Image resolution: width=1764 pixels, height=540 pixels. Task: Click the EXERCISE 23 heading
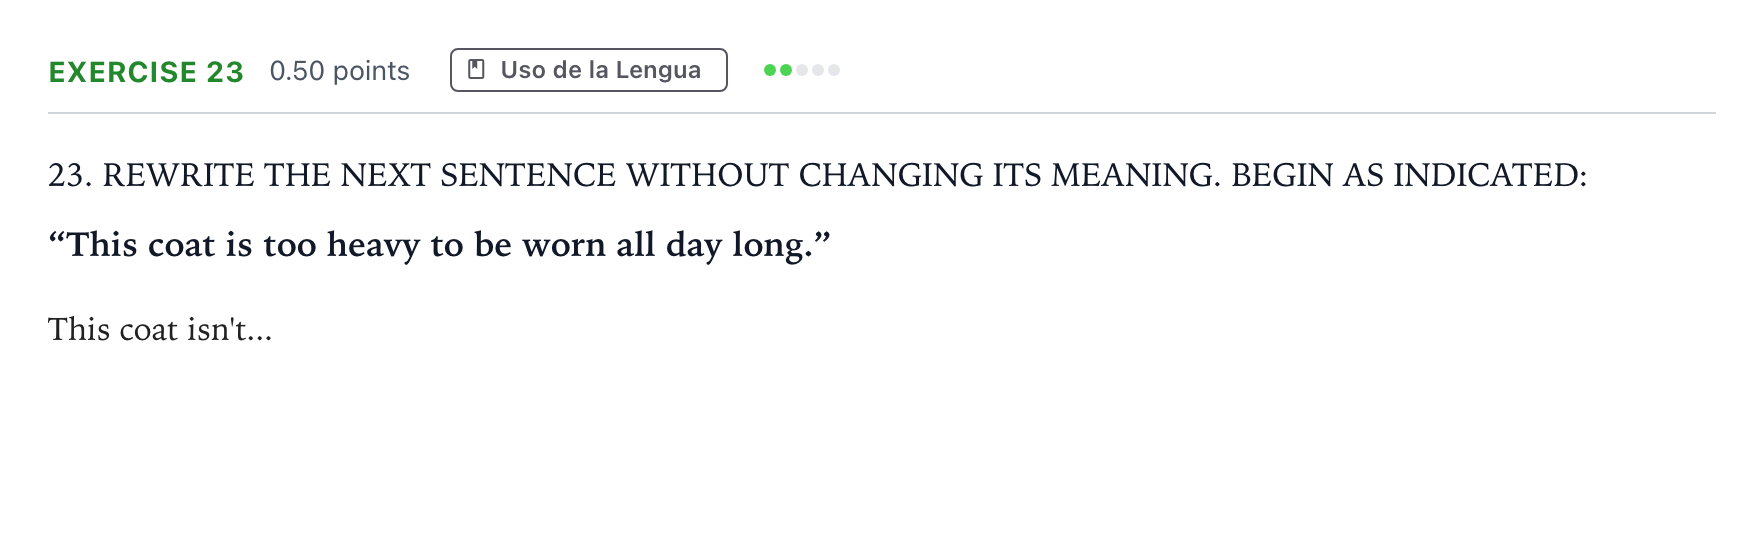pyautogui.click(x=146, y=72)
